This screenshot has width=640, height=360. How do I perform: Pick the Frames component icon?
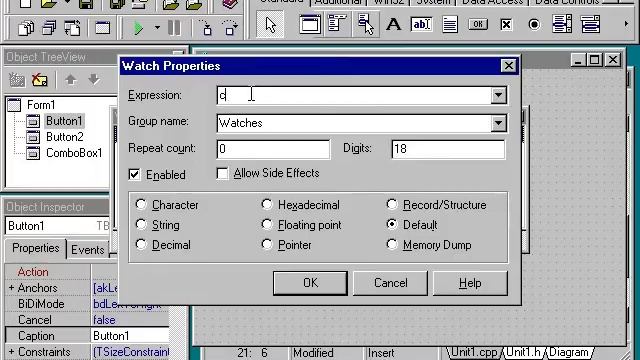click(x=310, y=24)
